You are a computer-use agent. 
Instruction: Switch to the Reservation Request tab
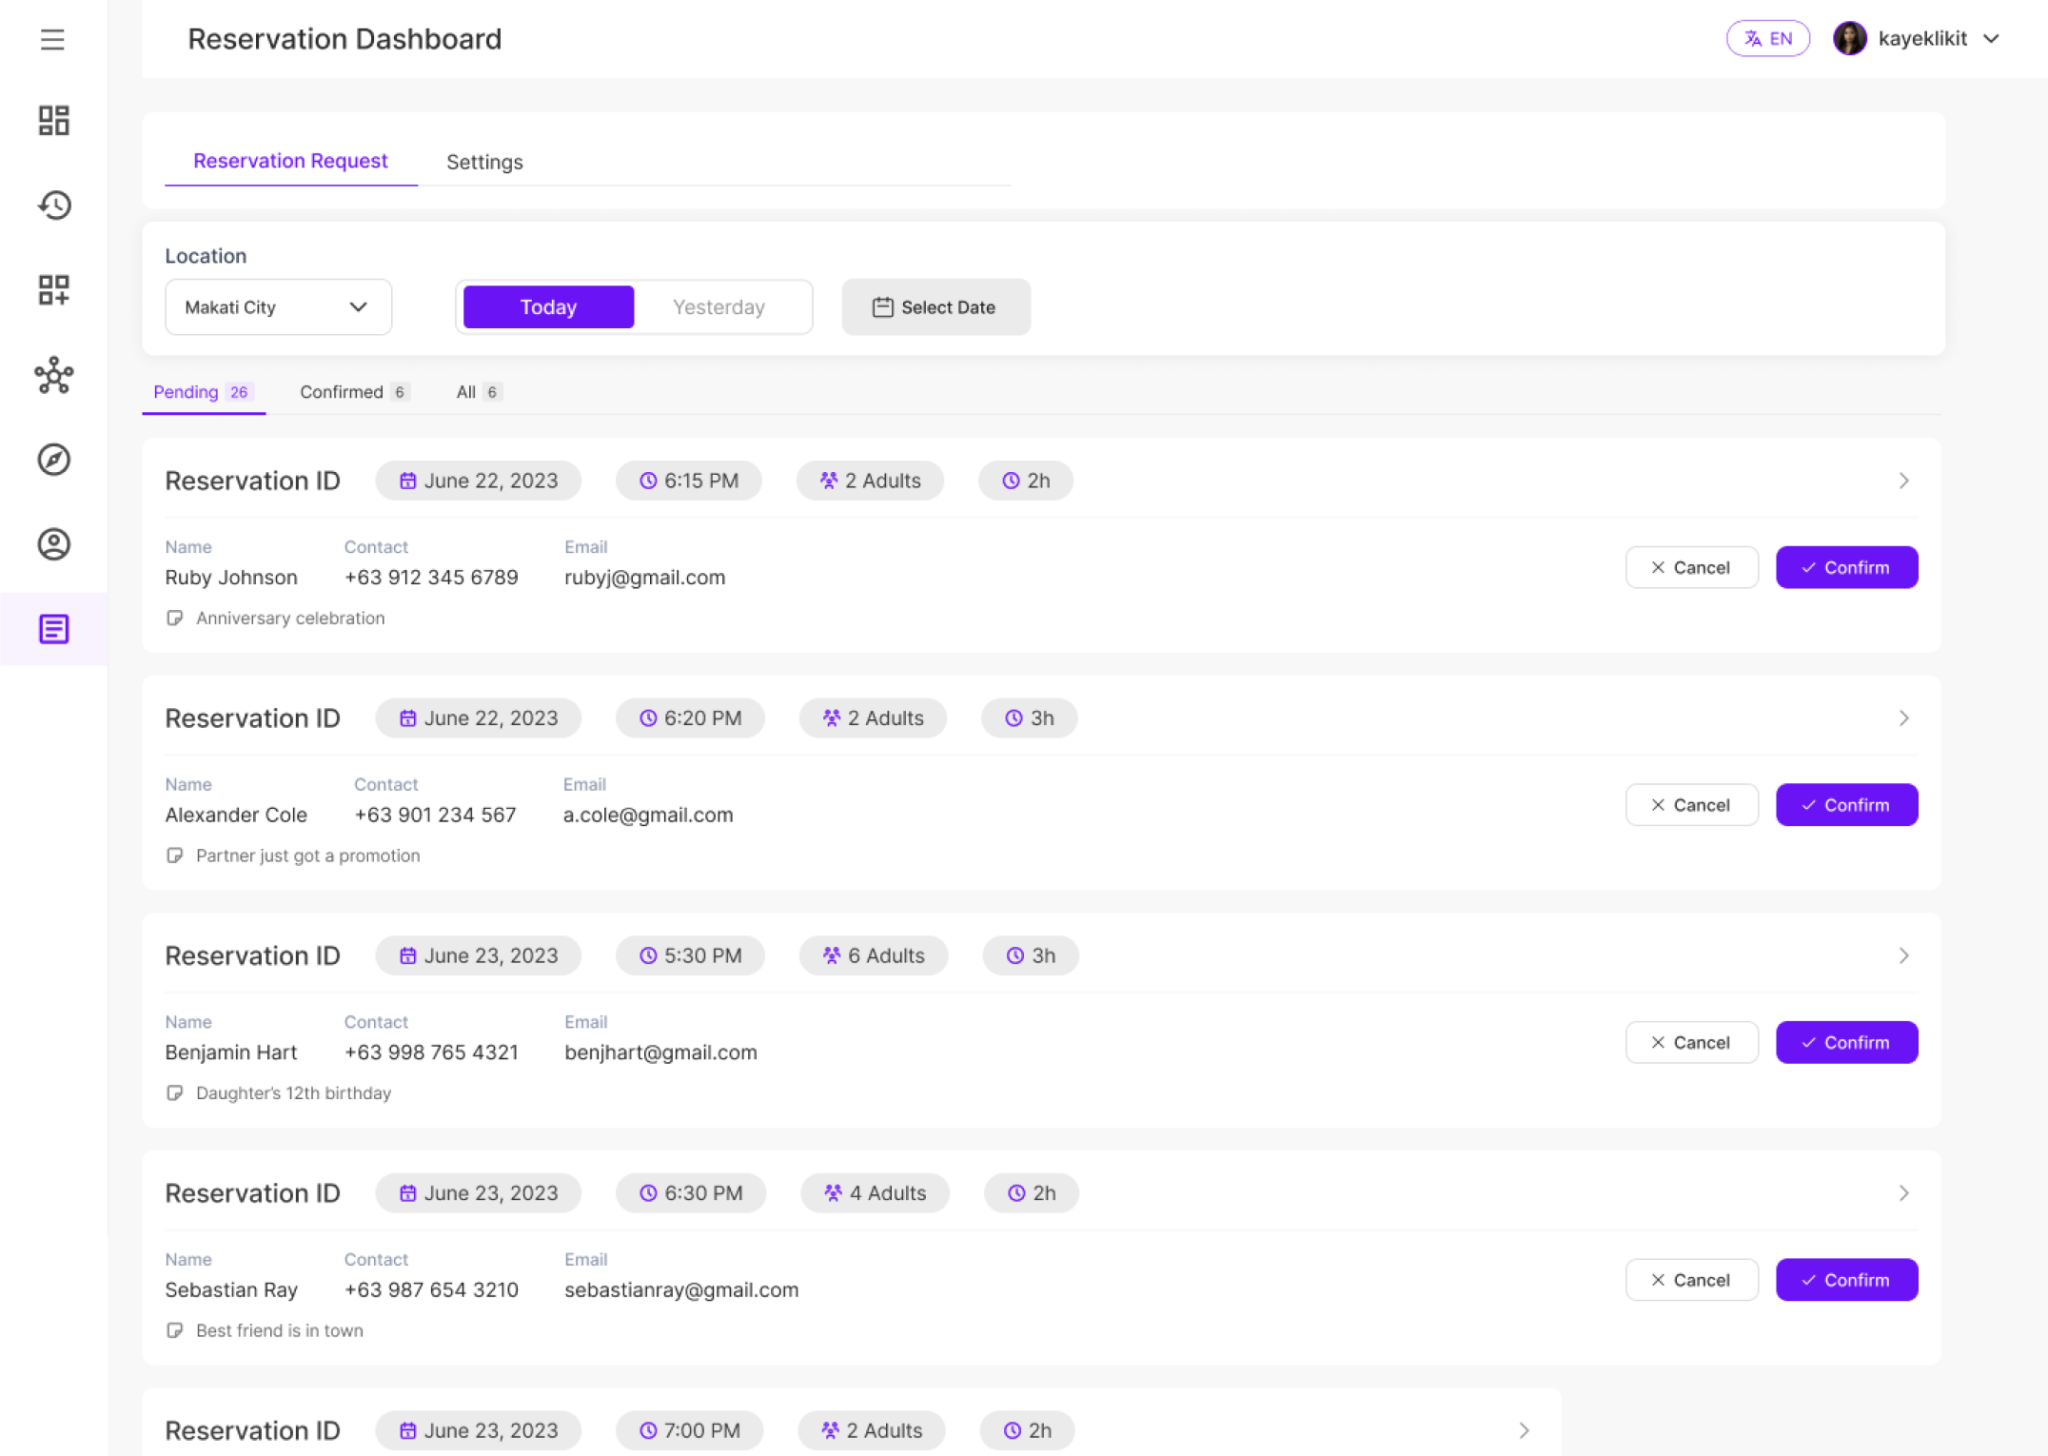290,161
